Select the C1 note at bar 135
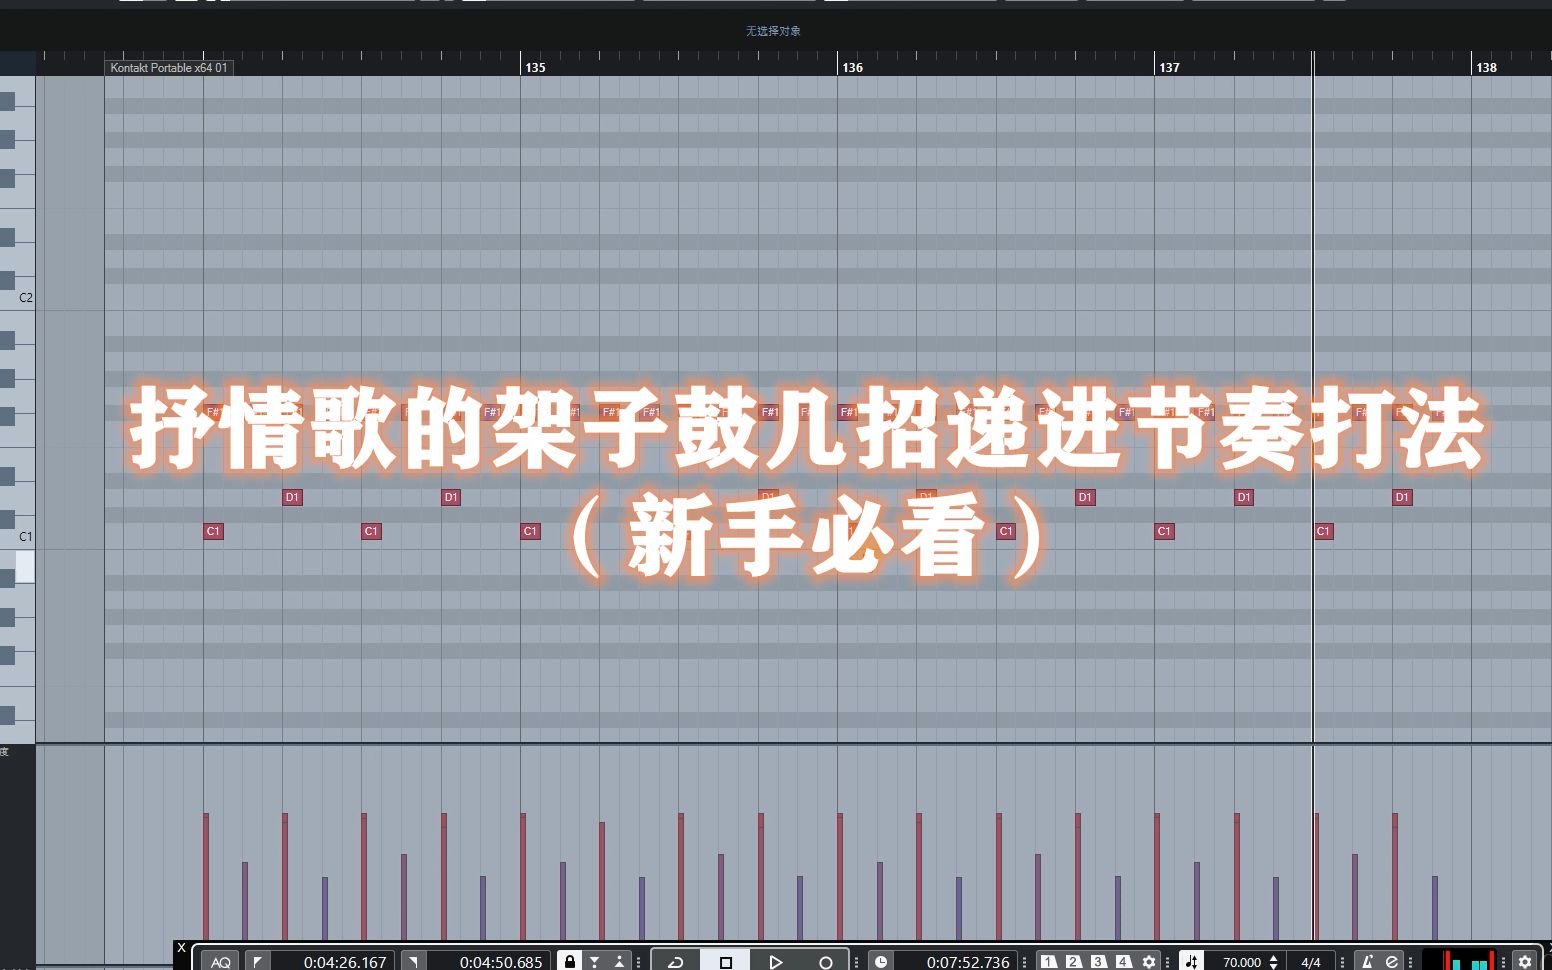The height and width of the screenshot is (970, 1552). pos(530,531)
